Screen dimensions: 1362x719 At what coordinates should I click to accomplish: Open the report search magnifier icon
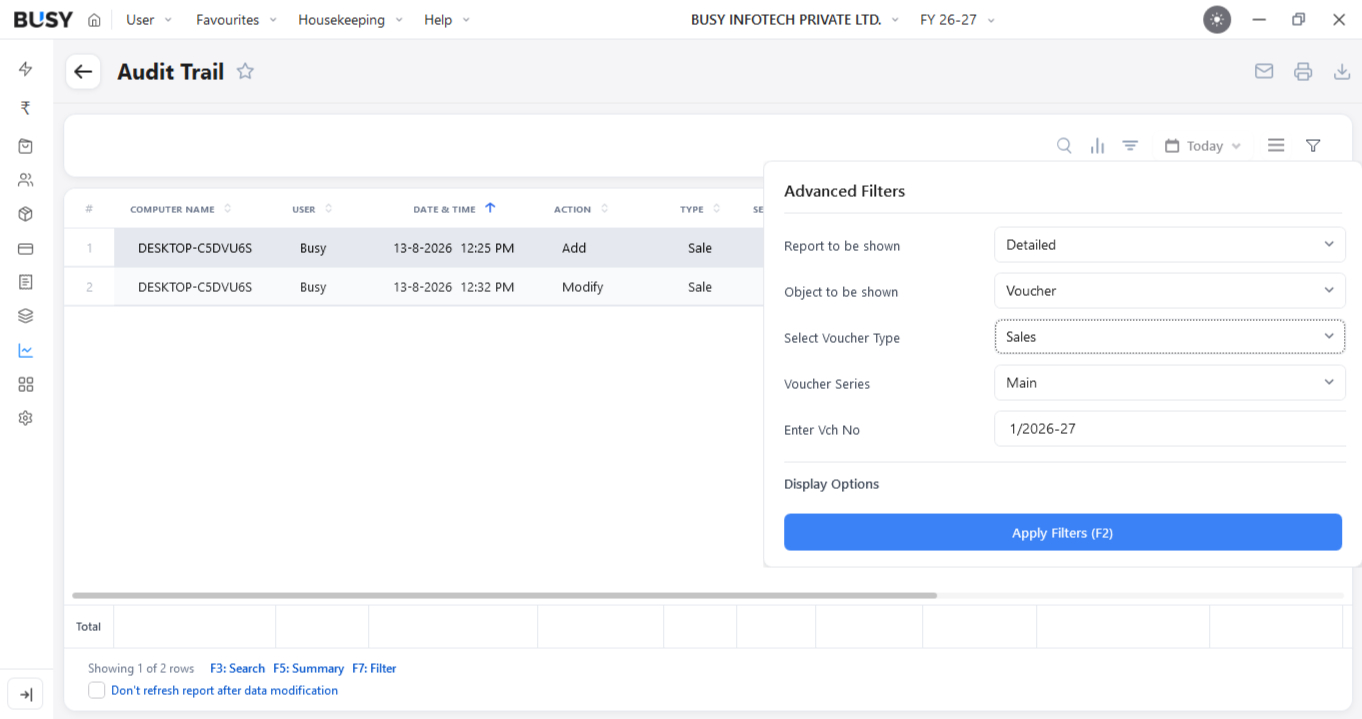pyautogui.click(x=1064, y=146)
